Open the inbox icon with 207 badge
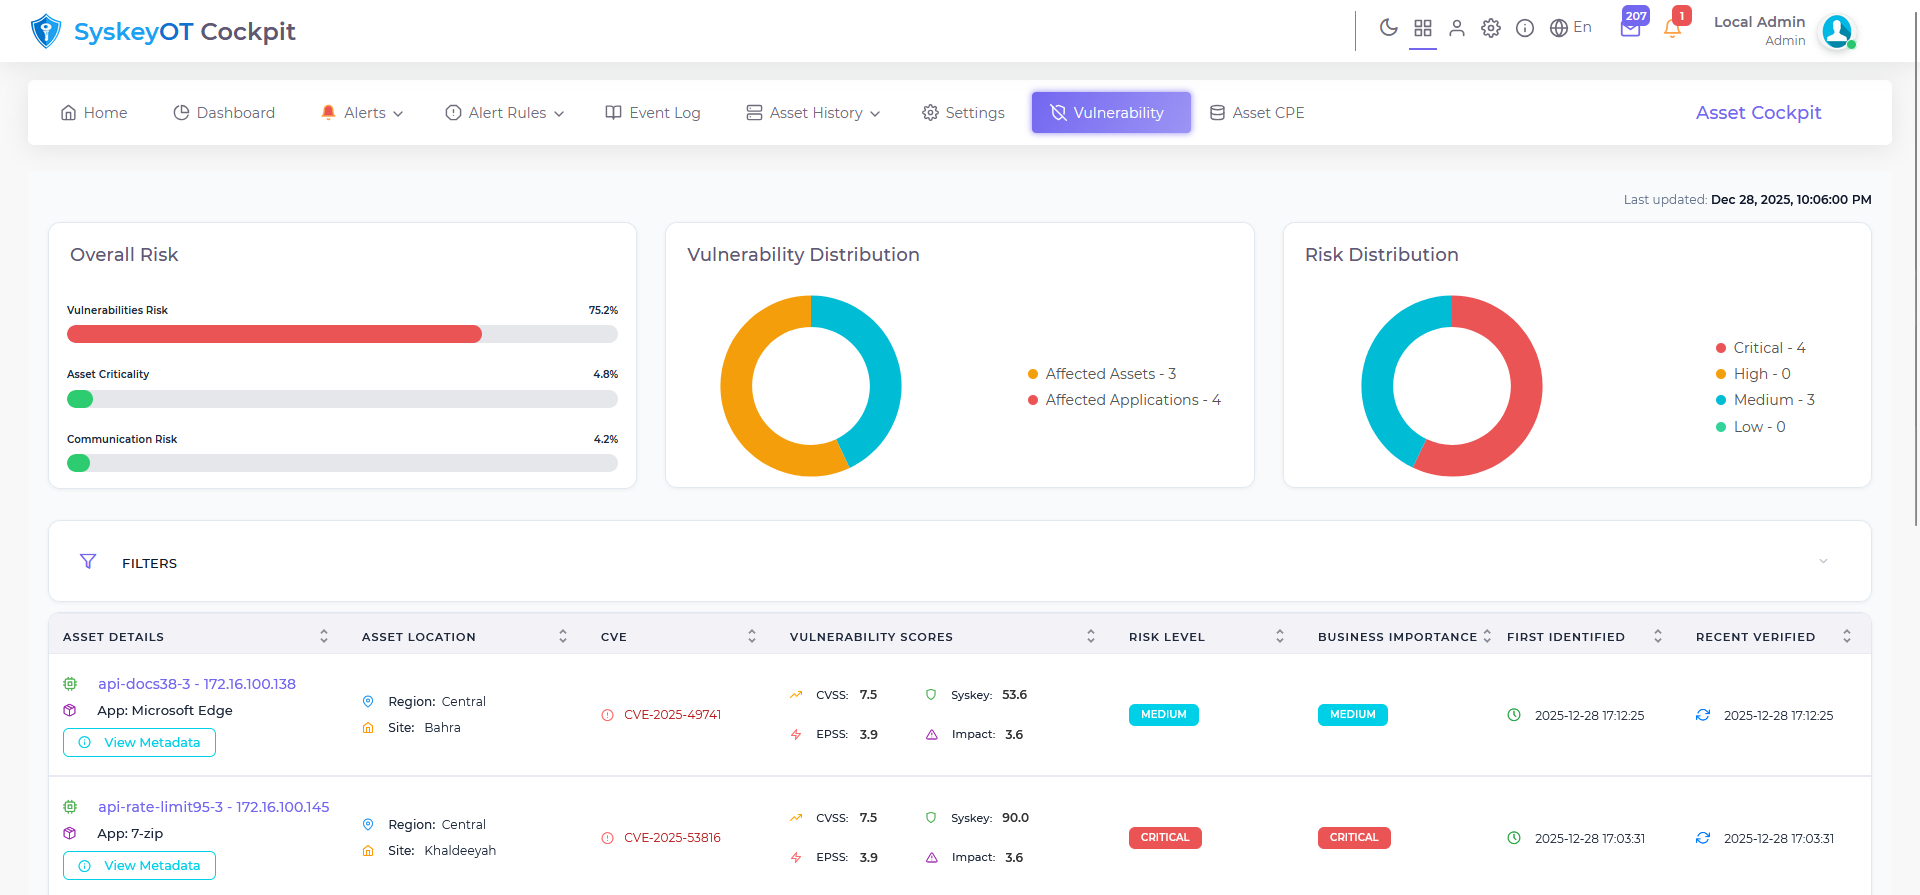Screen dimensions: 1920x895 point(1630,28)
